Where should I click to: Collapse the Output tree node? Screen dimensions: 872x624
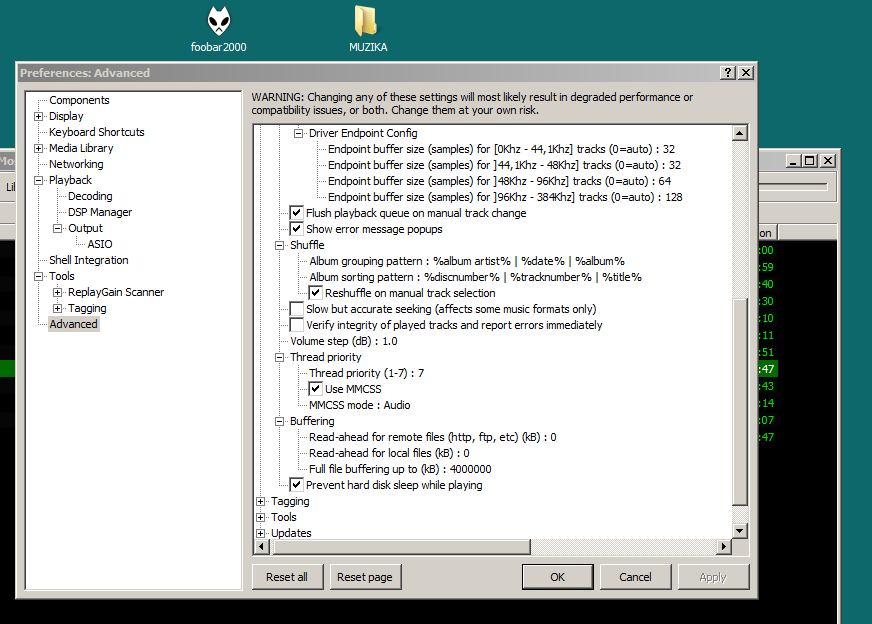tap(57, 229)
